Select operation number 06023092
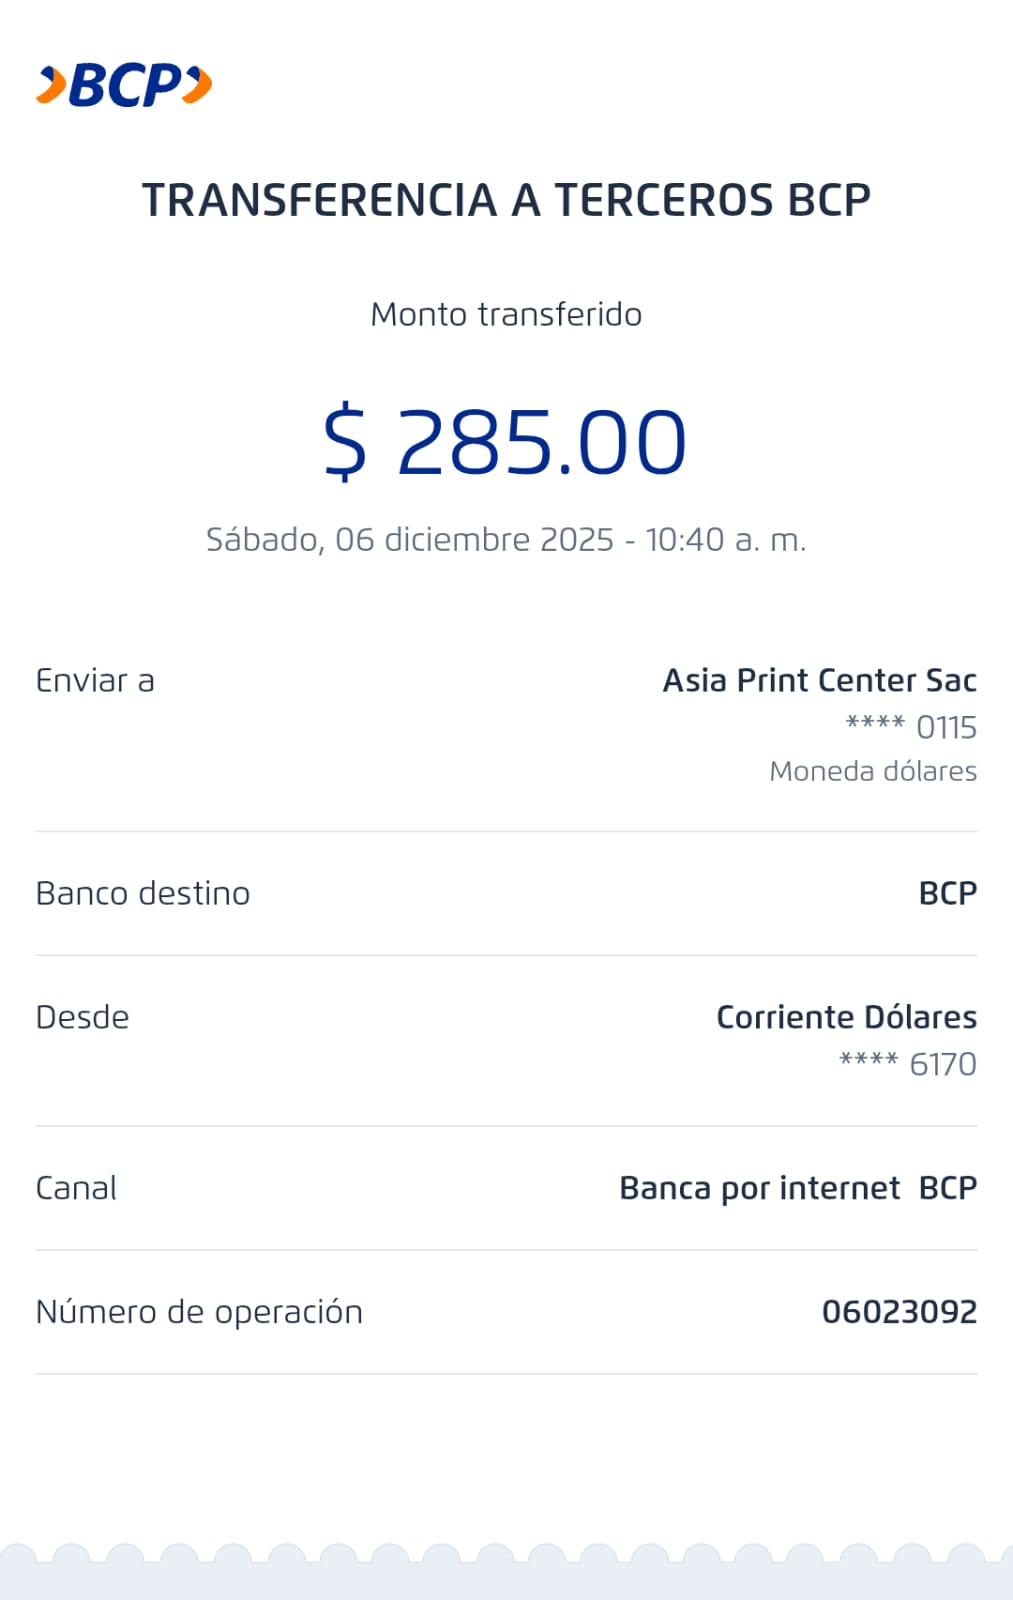Viewport: 1013px width, 1600px height. (x=899, y=1312)
